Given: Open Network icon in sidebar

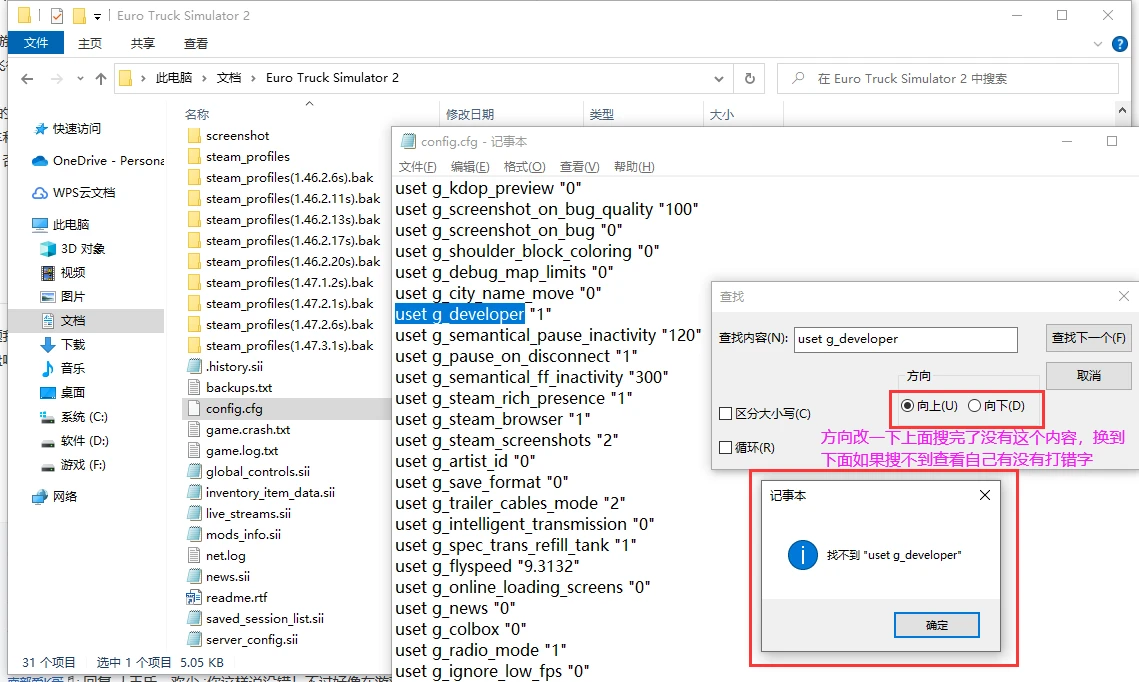Looking at the screenshot, I should (x=40, y=498).
